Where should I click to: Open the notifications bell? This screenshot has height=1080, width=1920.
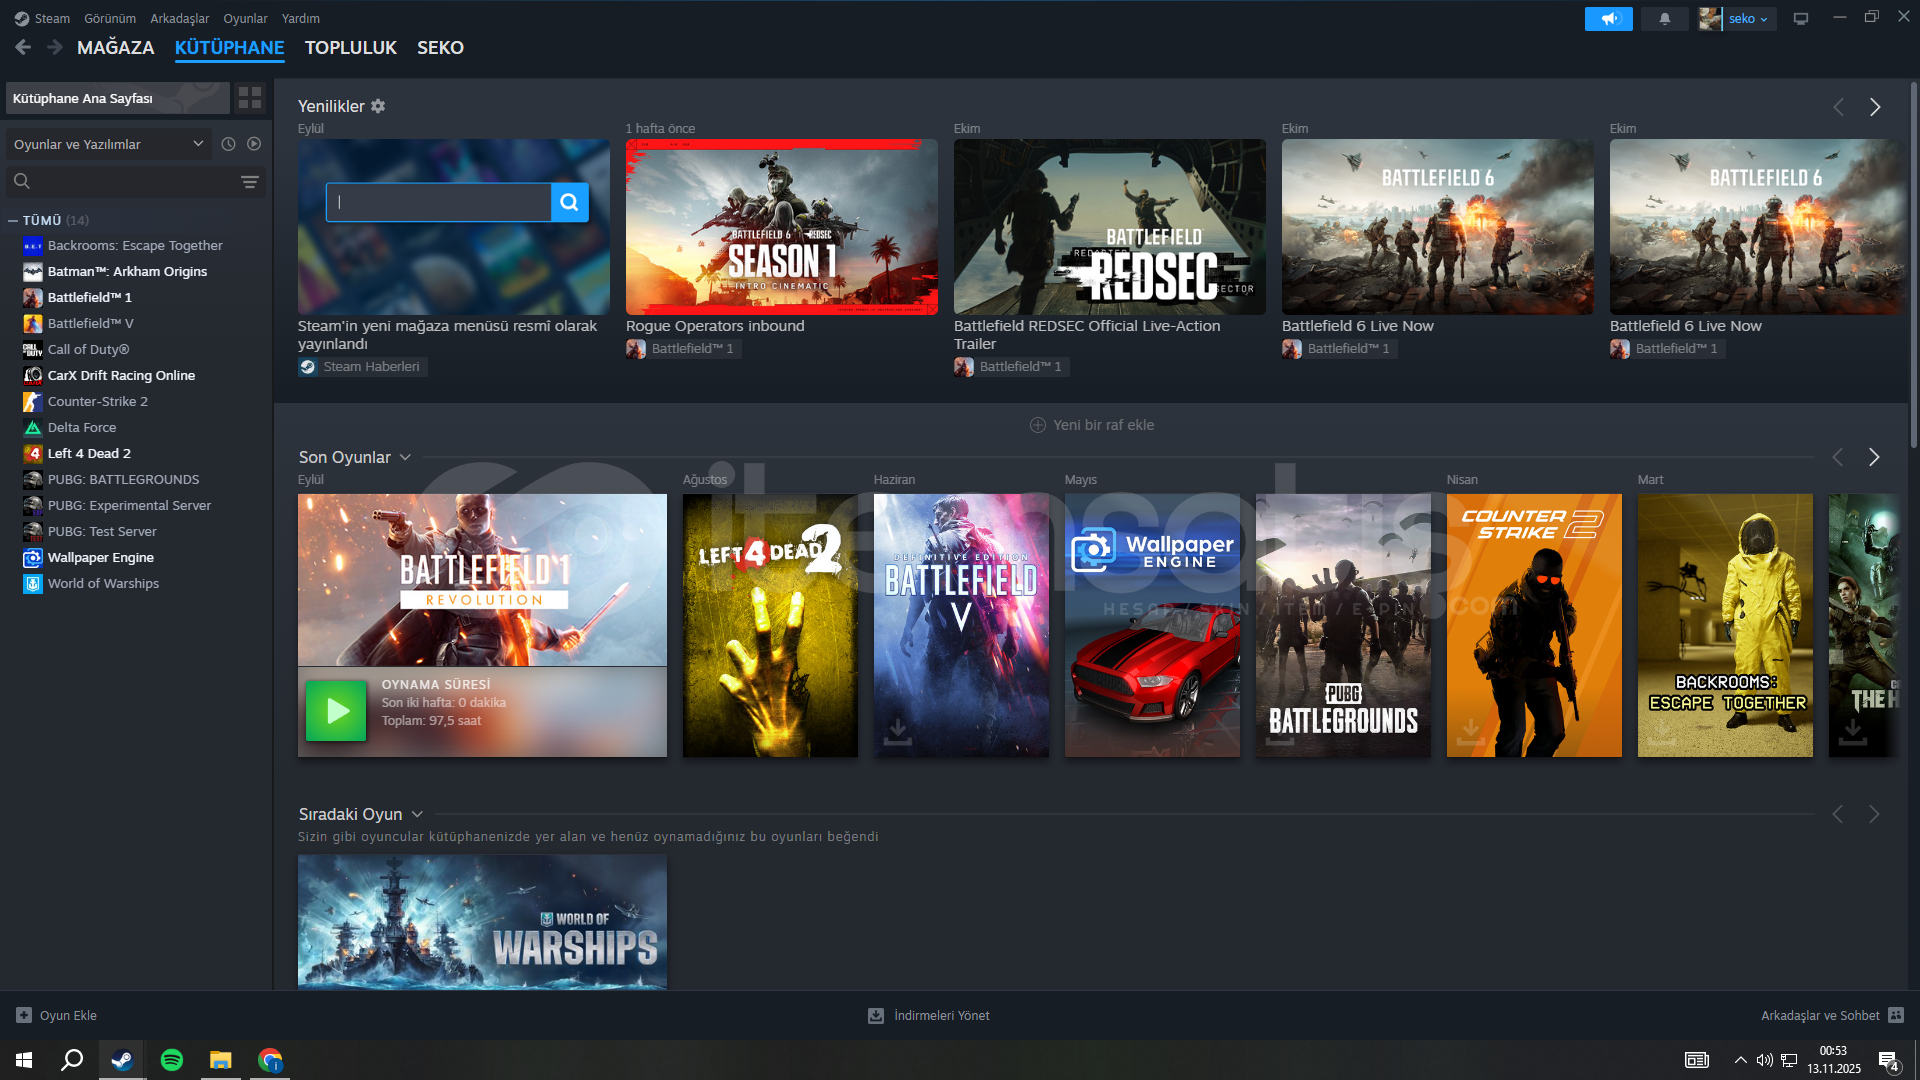(x=1665, y=19)
